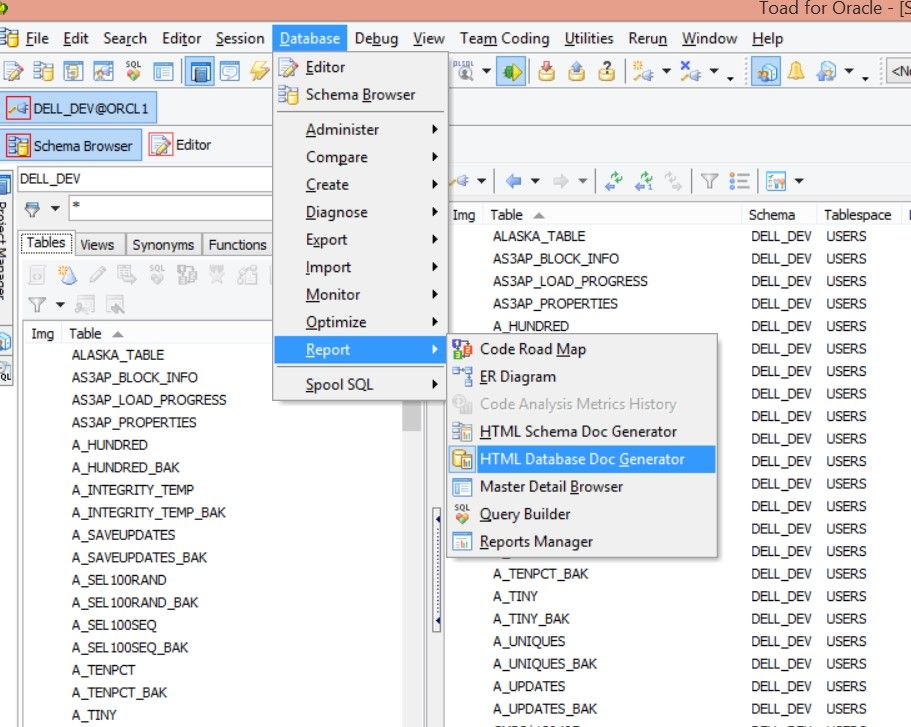Viewport: 911px width, 727px height.
Task: Click the ER Diagram menu icon
Action: point(462,377)
